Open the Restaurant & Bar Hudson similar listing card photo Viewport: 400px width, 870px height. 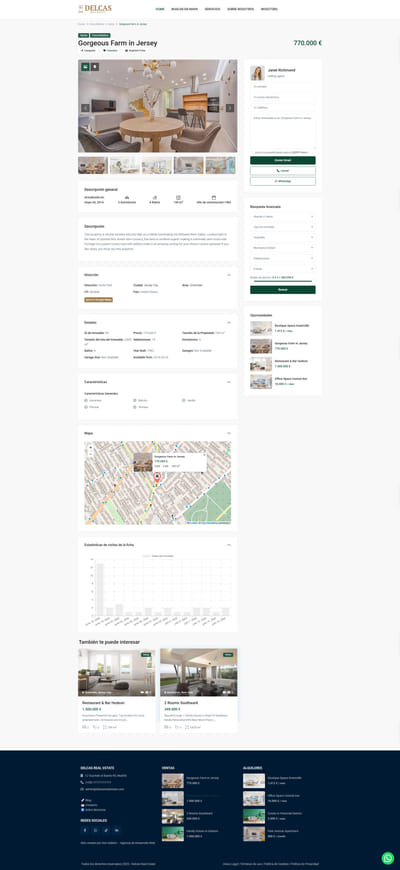[117, 672]
